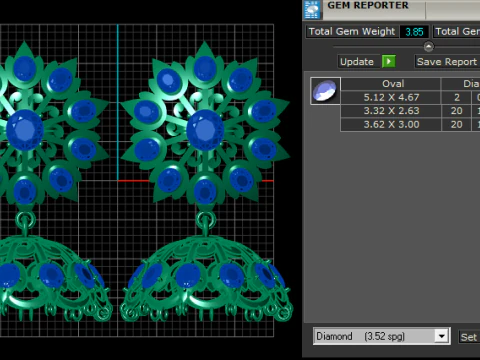This screenshot has width=480, height=360.
Task: Click quantity 20 in the 3.32 X 2.63 row
Action: pyautogui.click(x=457, y=111)
